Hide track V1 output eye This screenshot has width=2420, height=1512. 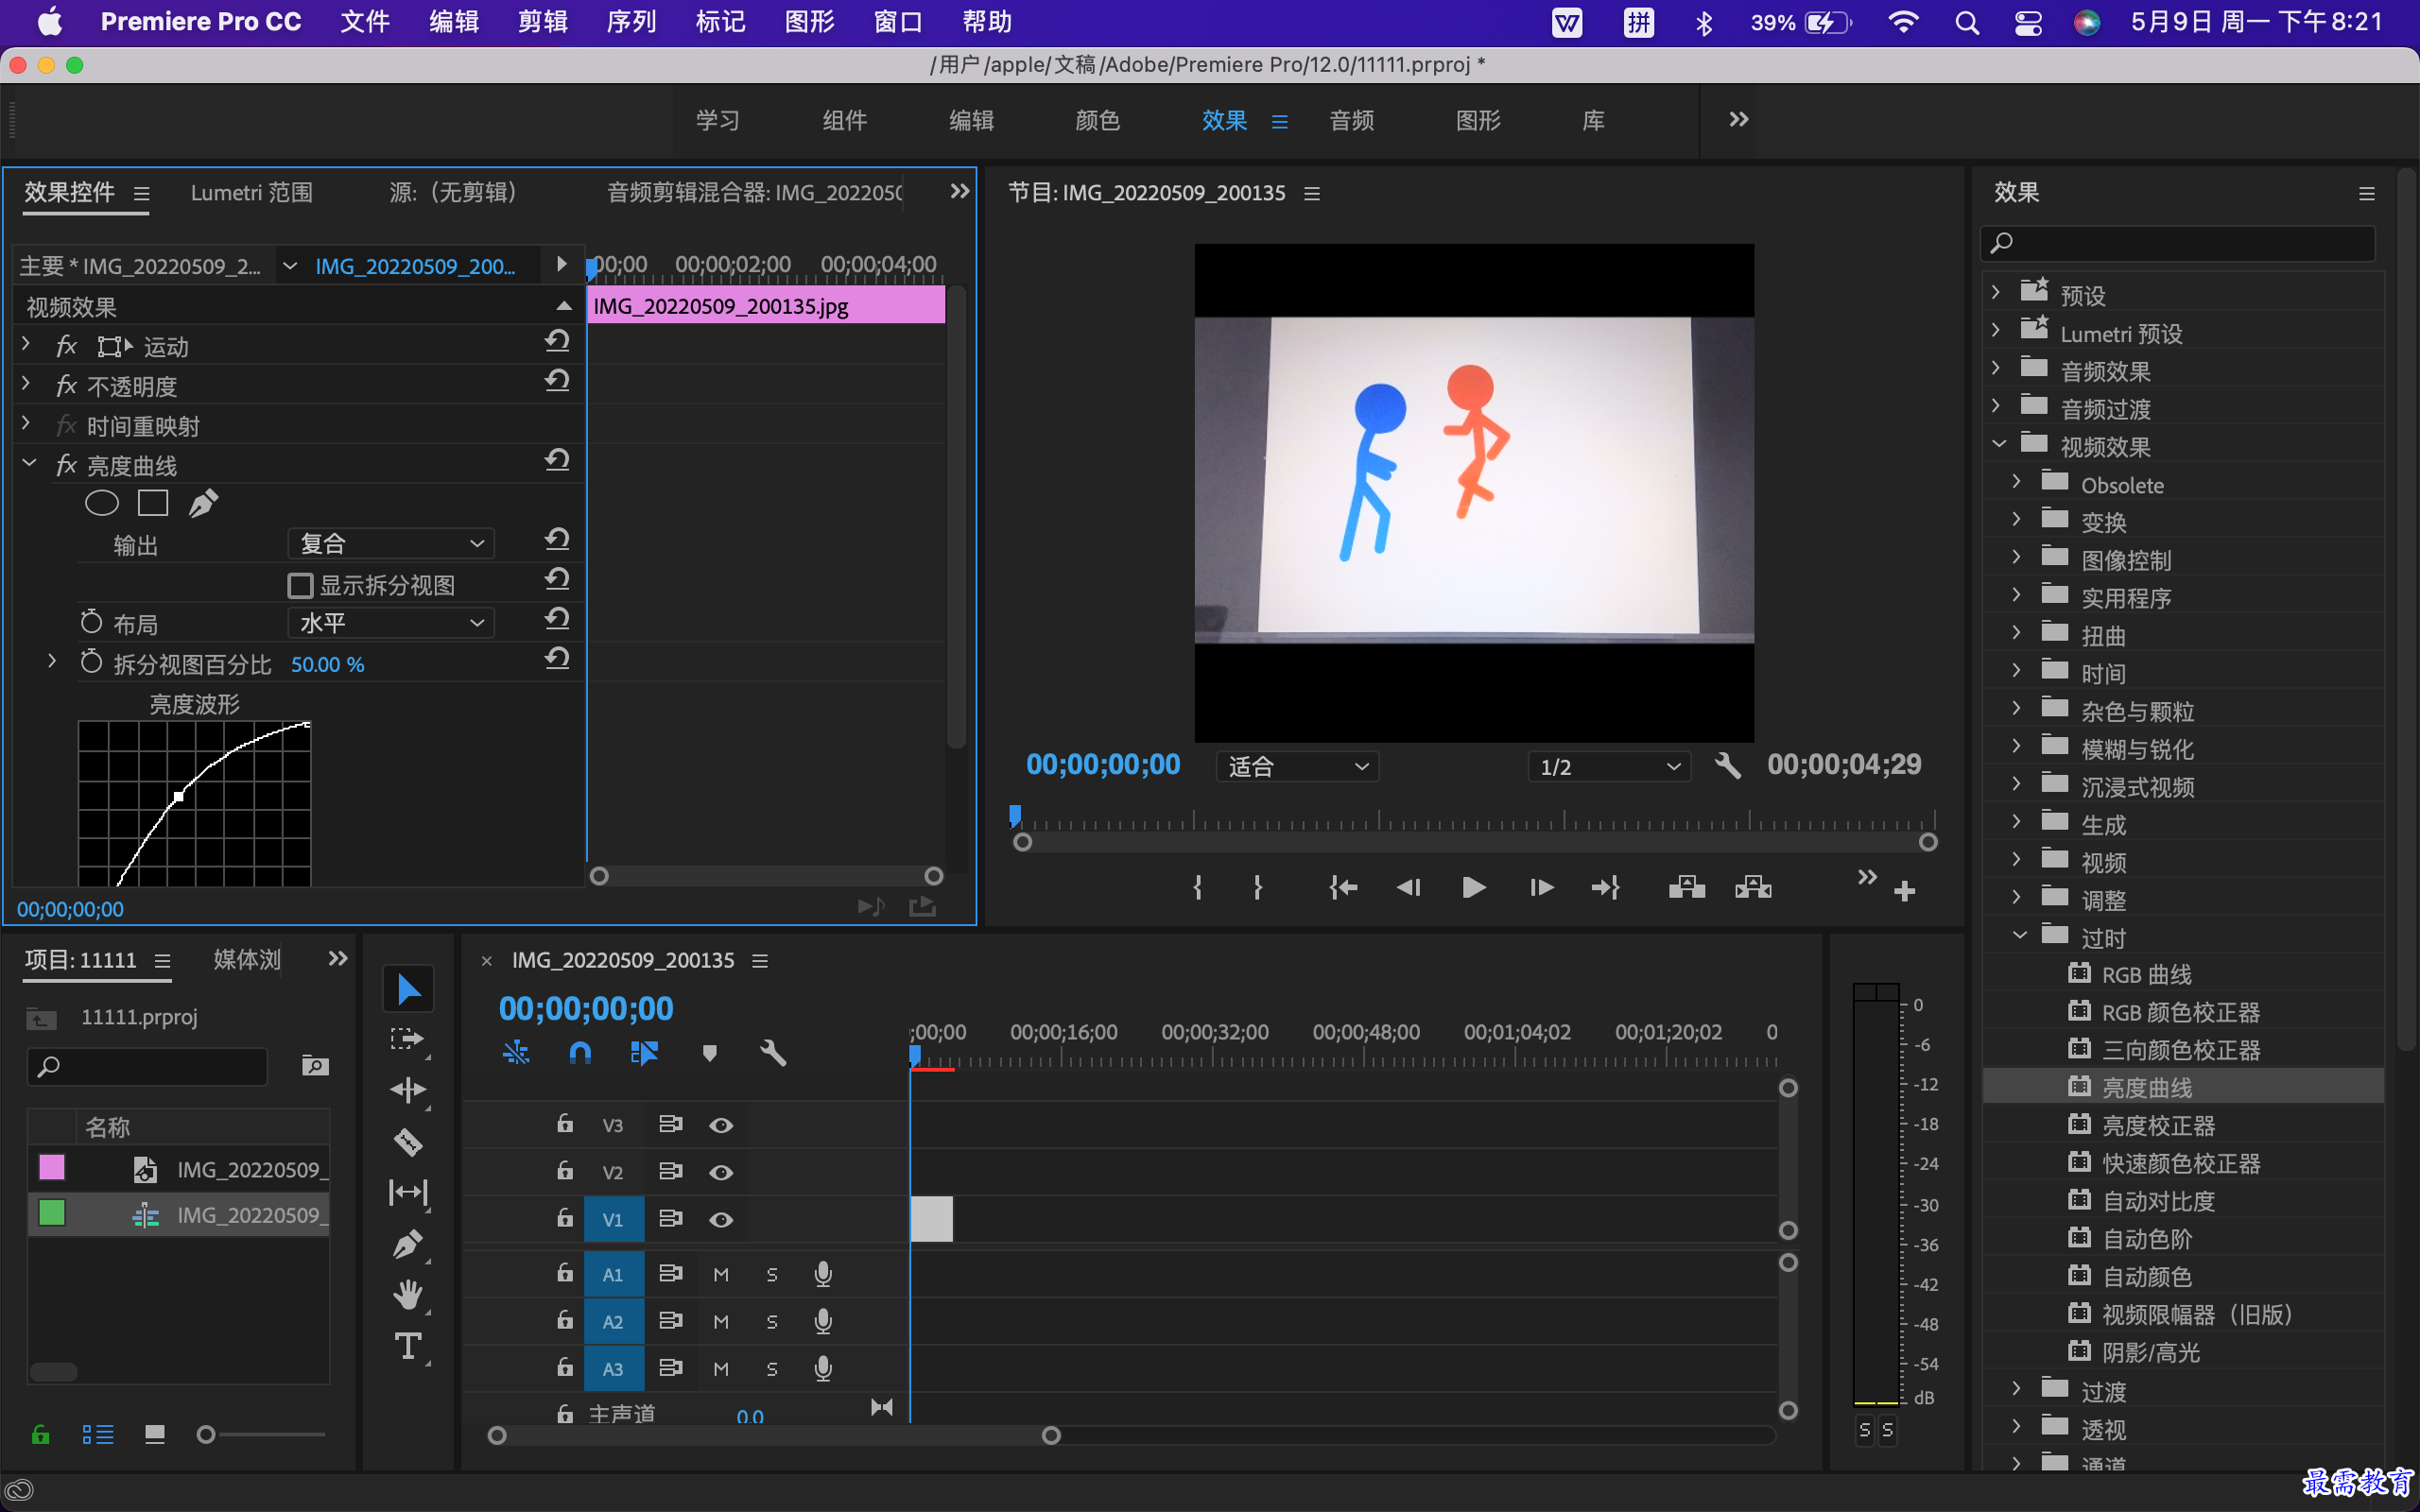[x=721, y=1220]
